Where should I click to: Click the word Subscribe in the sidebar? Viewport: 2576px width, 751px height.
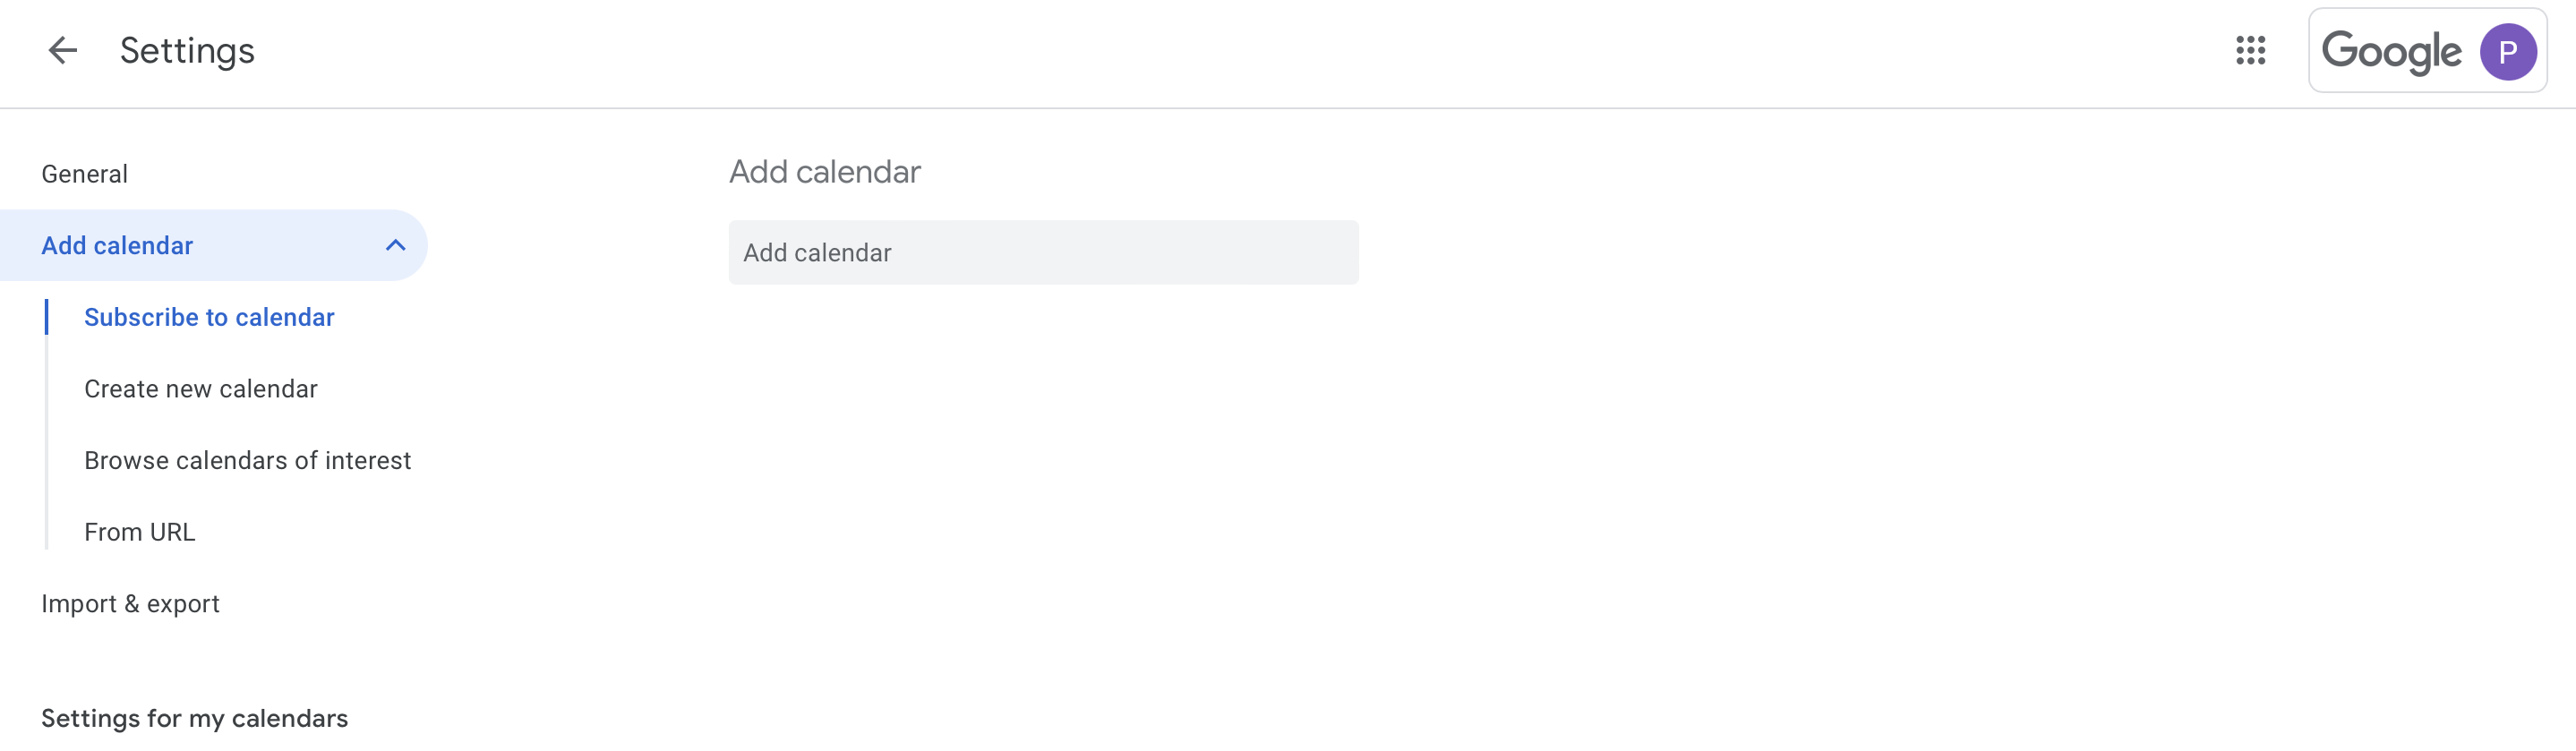click(x=141, y=318)
